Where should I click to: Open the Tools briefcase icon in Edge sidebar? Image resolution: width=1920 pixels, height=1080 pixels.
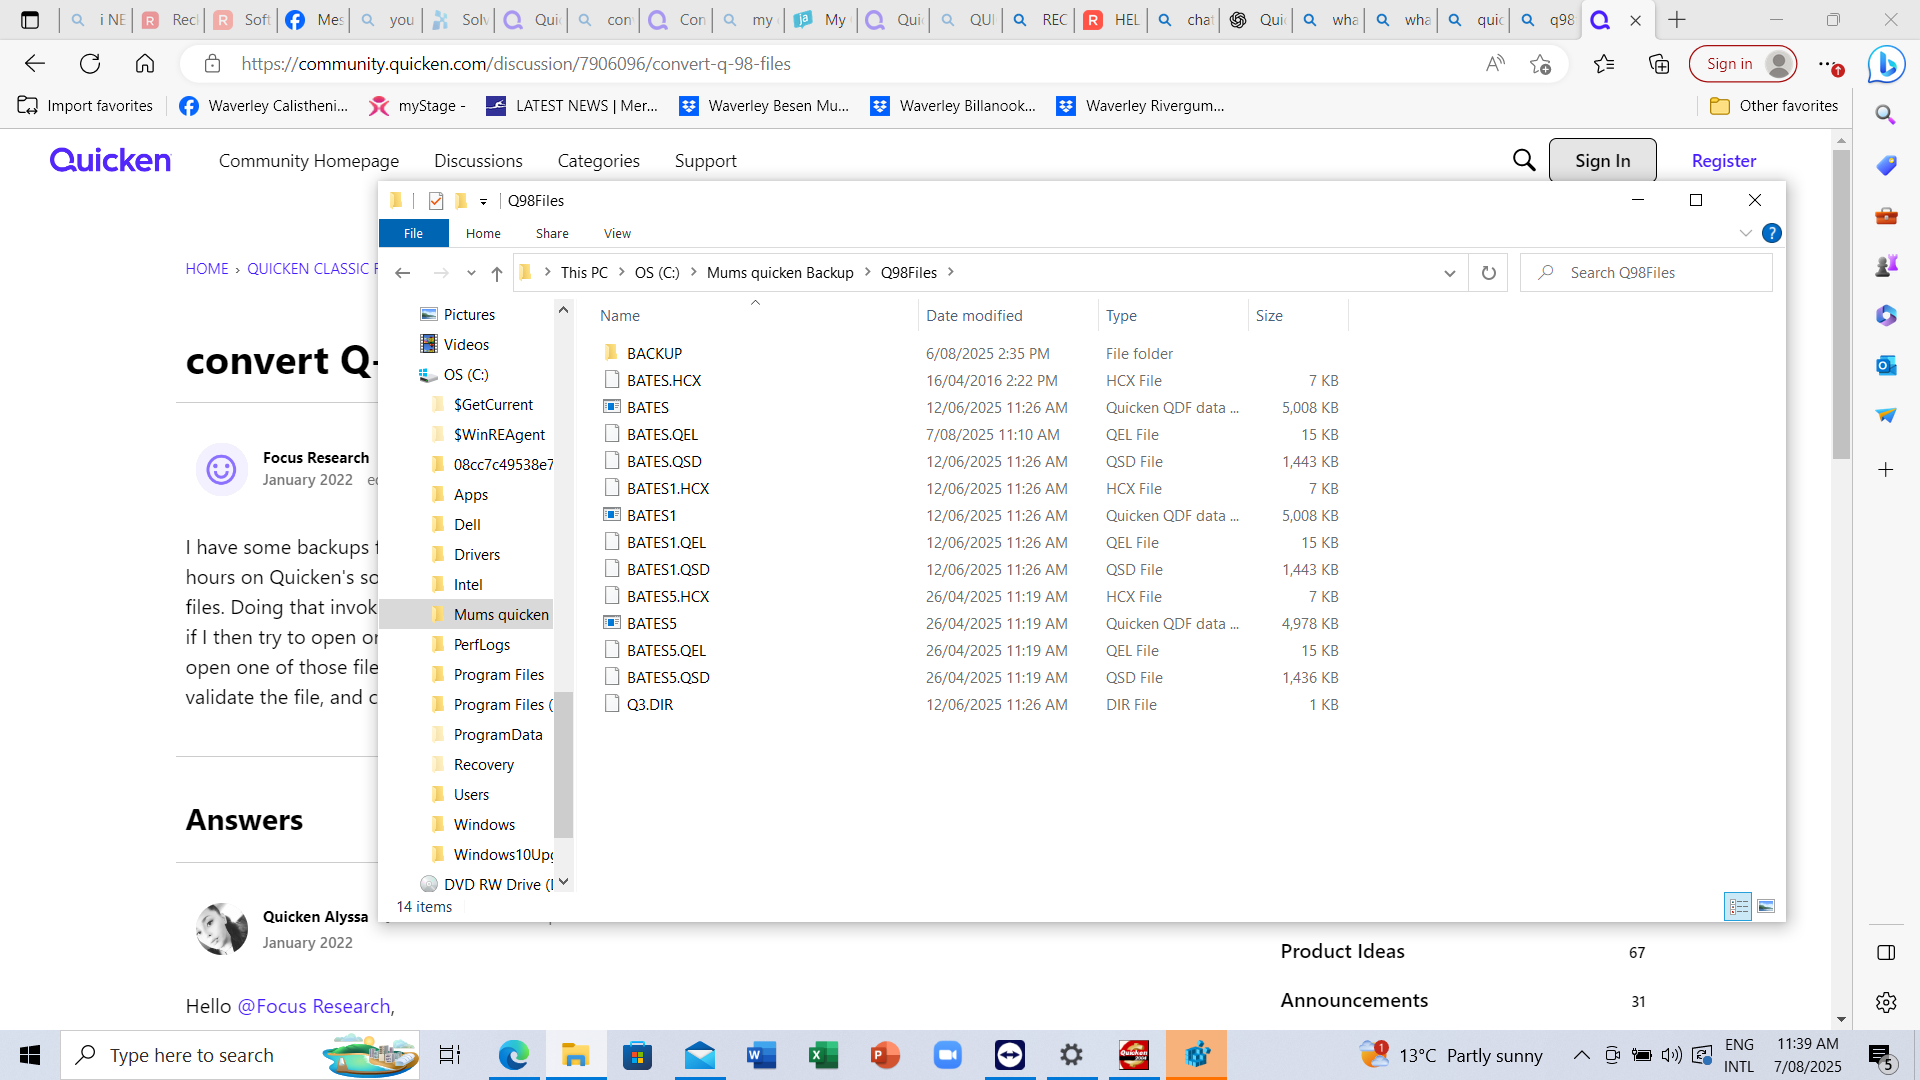point(1886,215)
